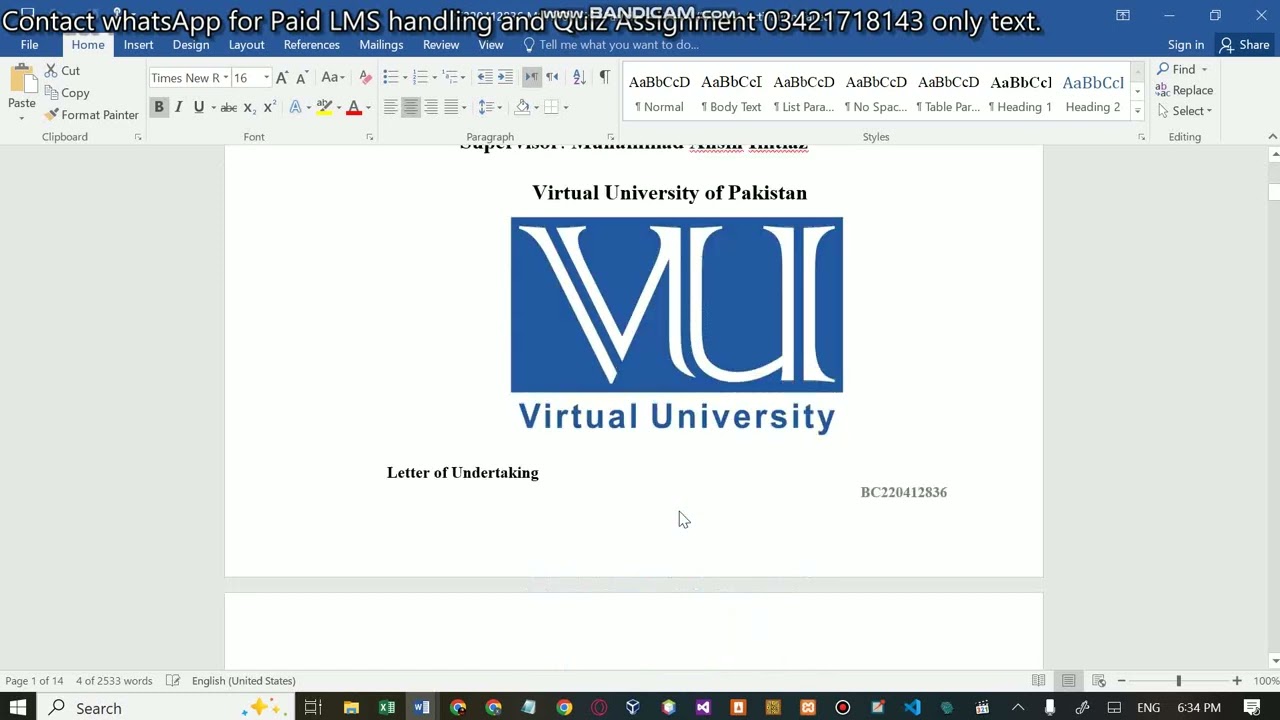Expand the Styles gallery
Viewport: 1280px width, 720px height.
pyautogui.click(x=1137, y=111)
